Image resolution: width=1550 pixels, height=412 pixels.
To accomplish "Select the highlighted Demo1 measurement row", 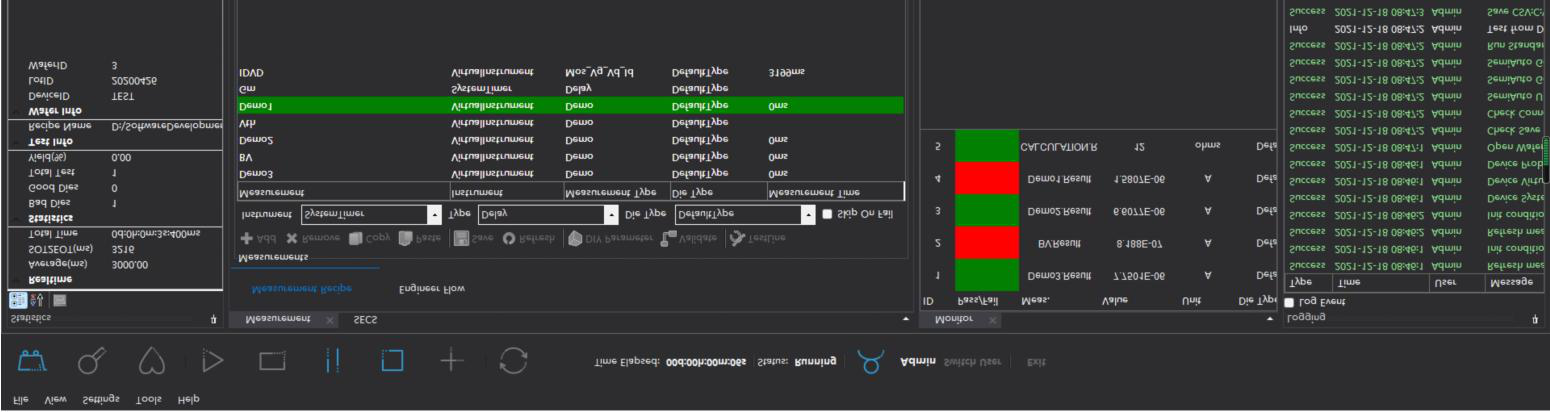I will [x=570, y=105].
